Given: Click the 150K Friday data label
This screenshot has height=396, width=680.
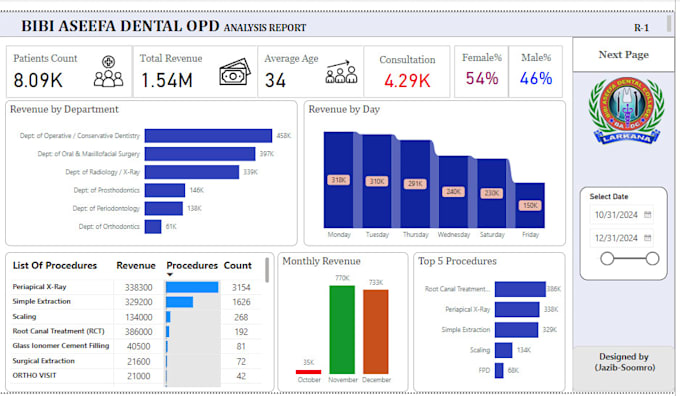Looking at the screenshot, I should (x=530, y=206).
